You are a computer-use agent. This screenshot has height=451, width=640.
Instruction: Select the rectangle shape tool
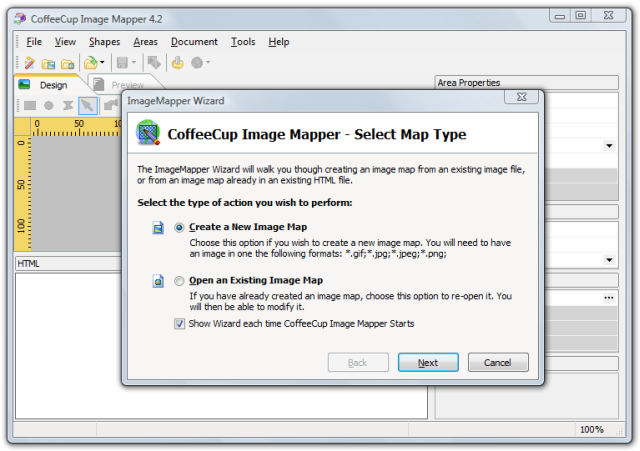[x=30, y=106]
